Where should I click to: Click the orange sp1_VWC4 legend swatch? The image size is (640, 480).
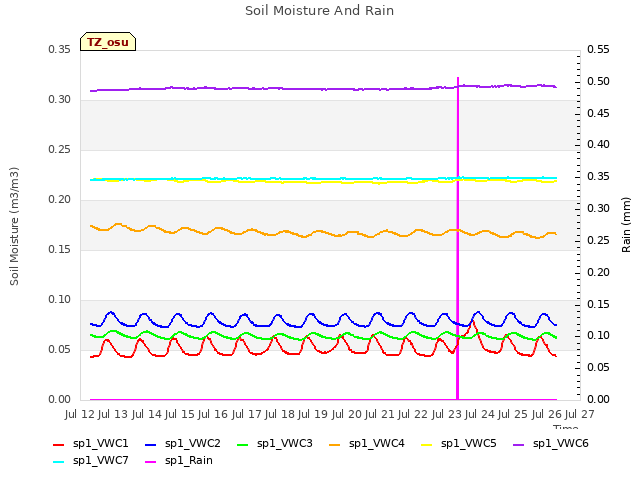[x=335, y=444]
